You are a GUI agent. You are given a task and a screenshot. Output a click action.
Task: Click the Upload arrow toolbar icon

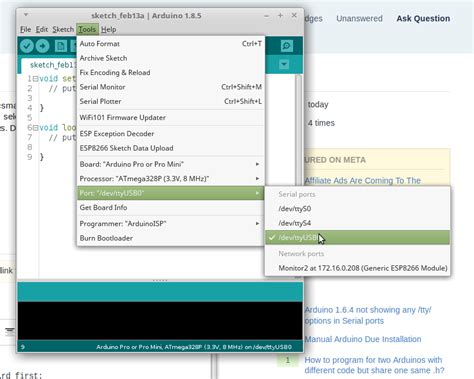coord(42,46)
